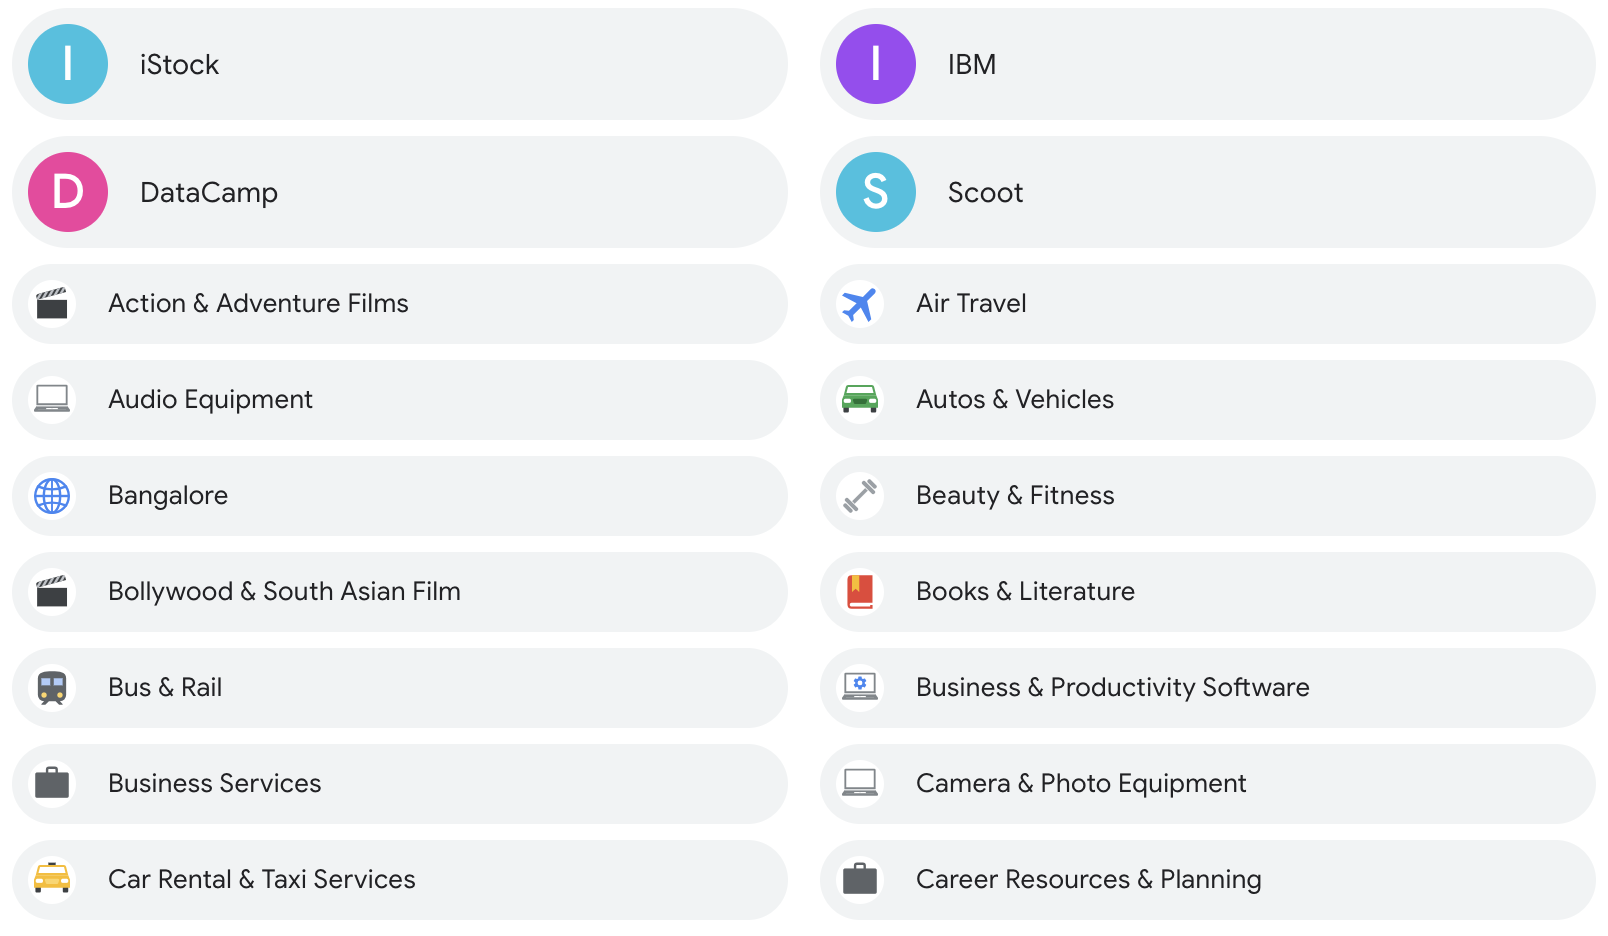This screenshot has height=936, width=1608.
Task: Choose the Bus & Rail label
Action: click(x=165, y=687)
